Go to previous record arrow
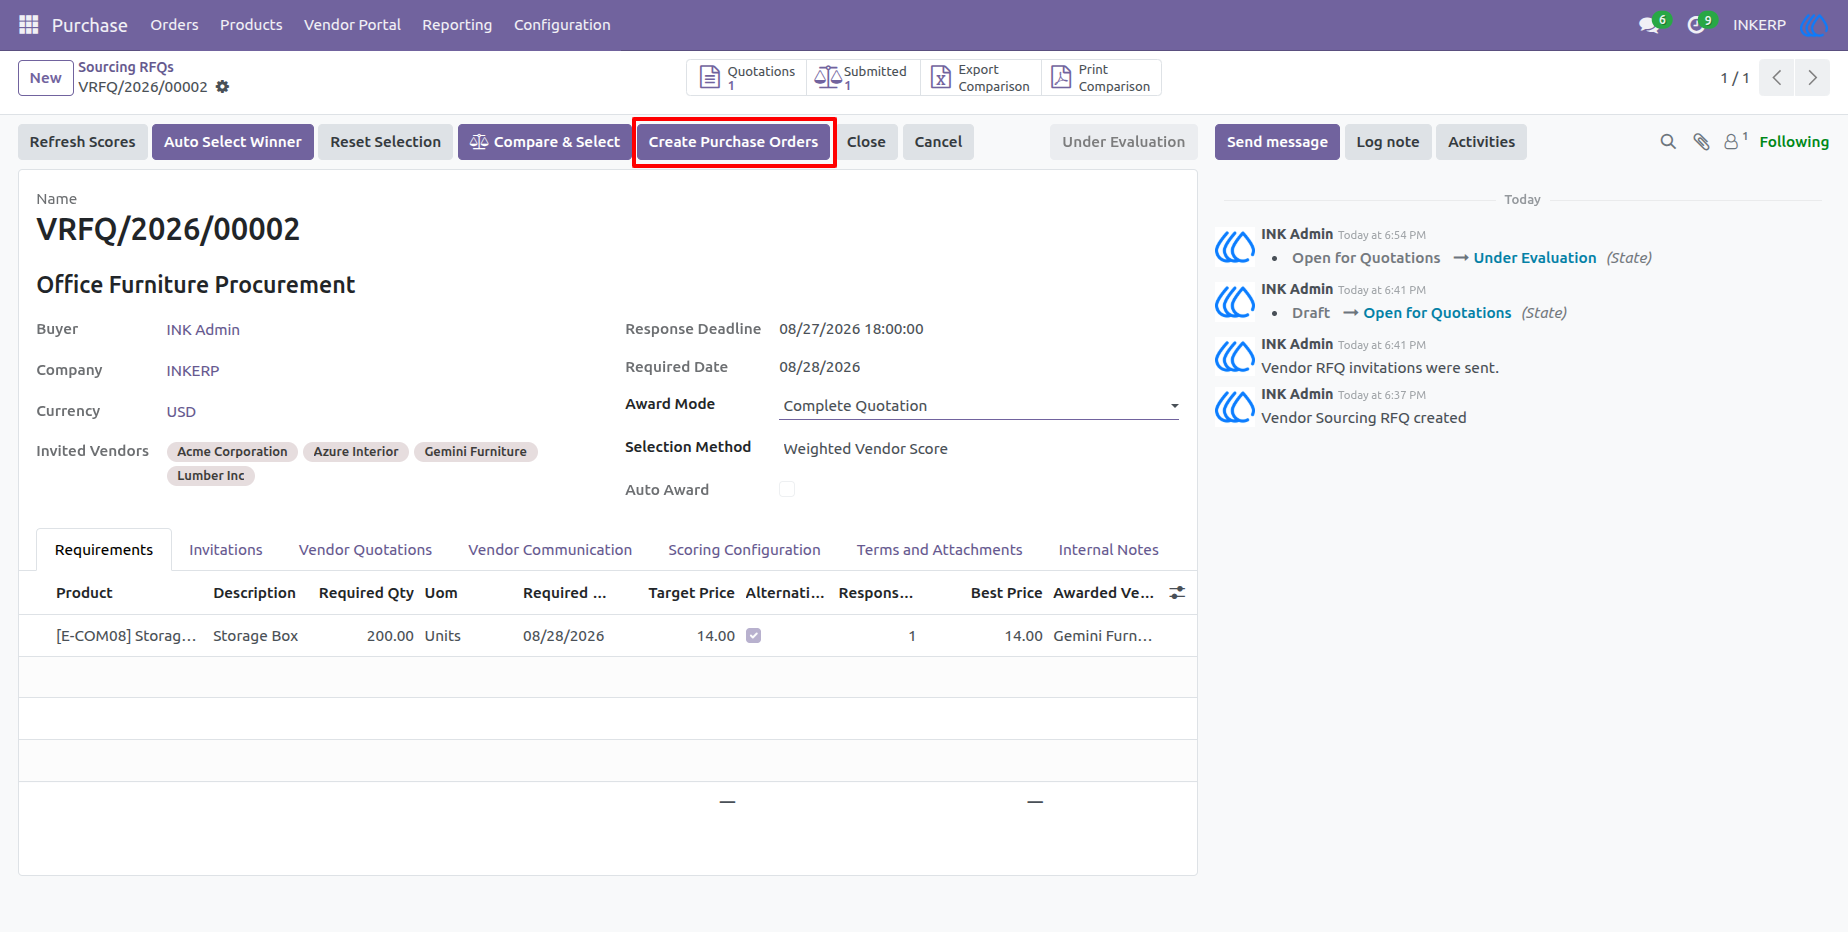 [x=1777, y=78]
